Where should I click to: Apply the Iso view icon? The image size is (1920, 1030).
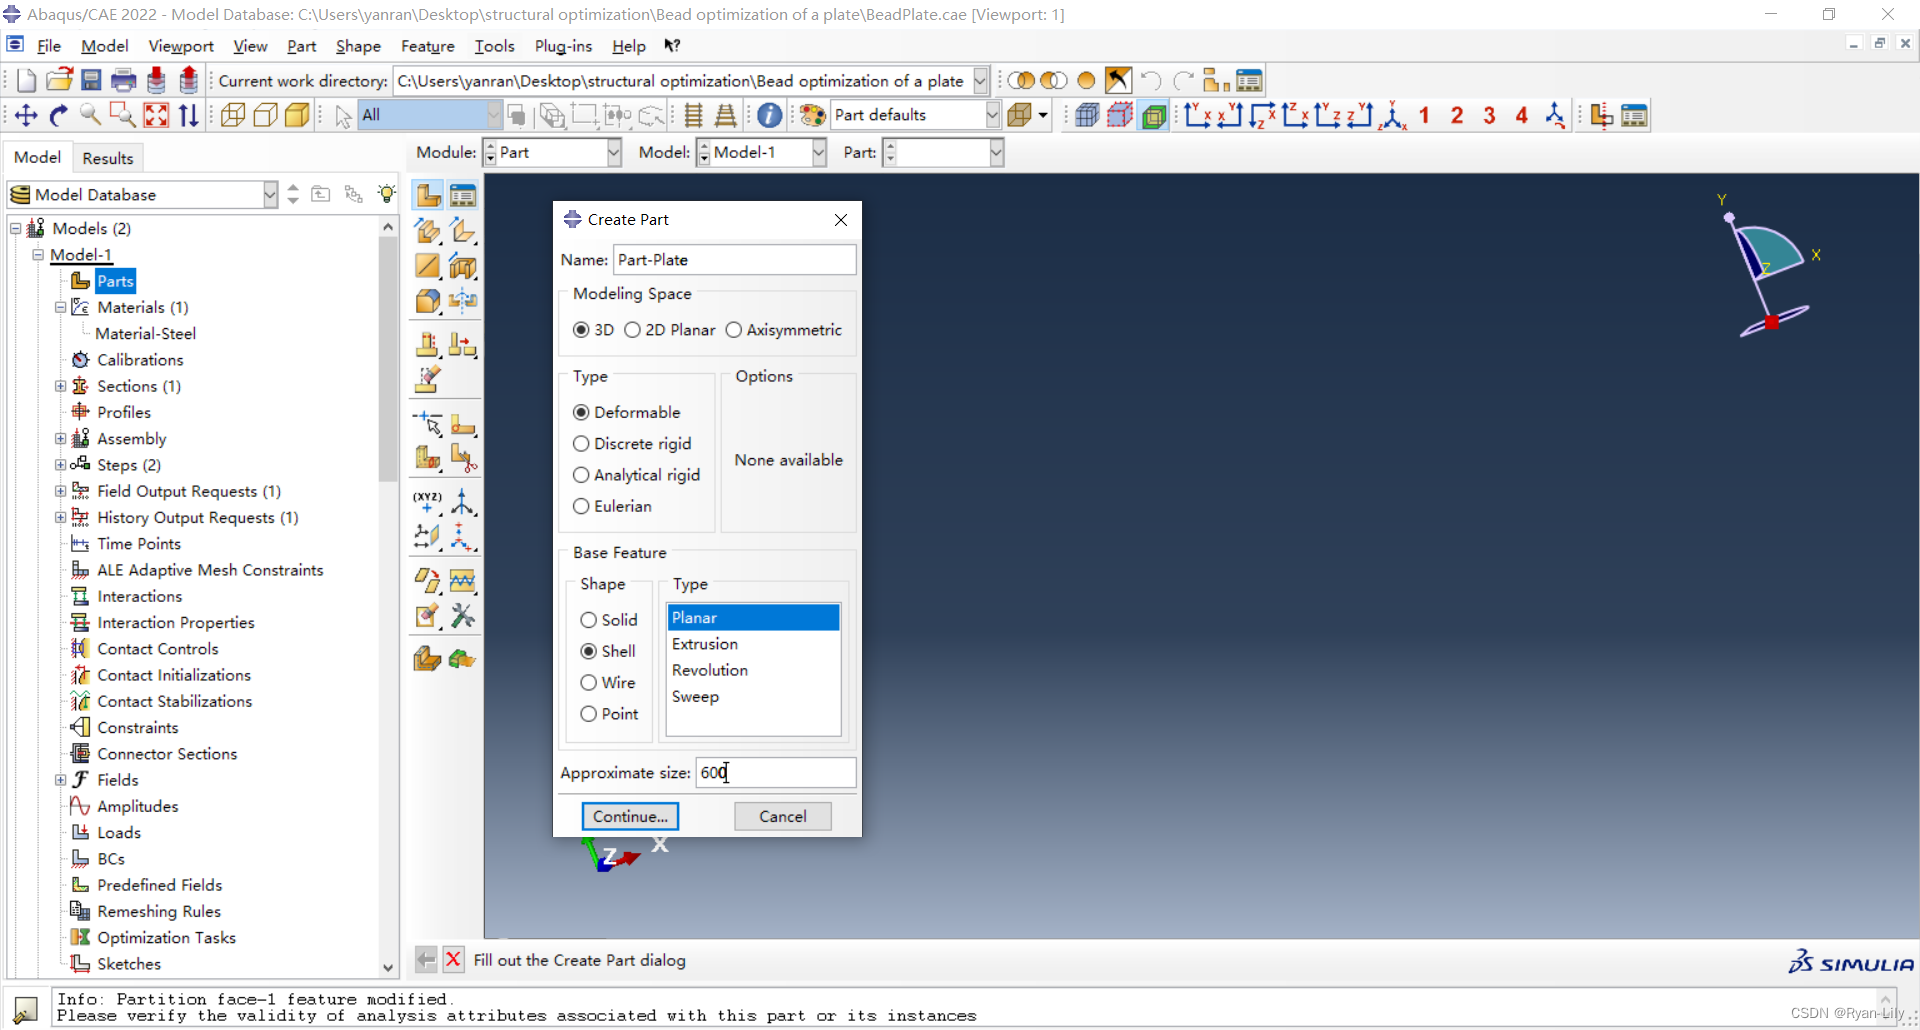(x=1393, y=115)
